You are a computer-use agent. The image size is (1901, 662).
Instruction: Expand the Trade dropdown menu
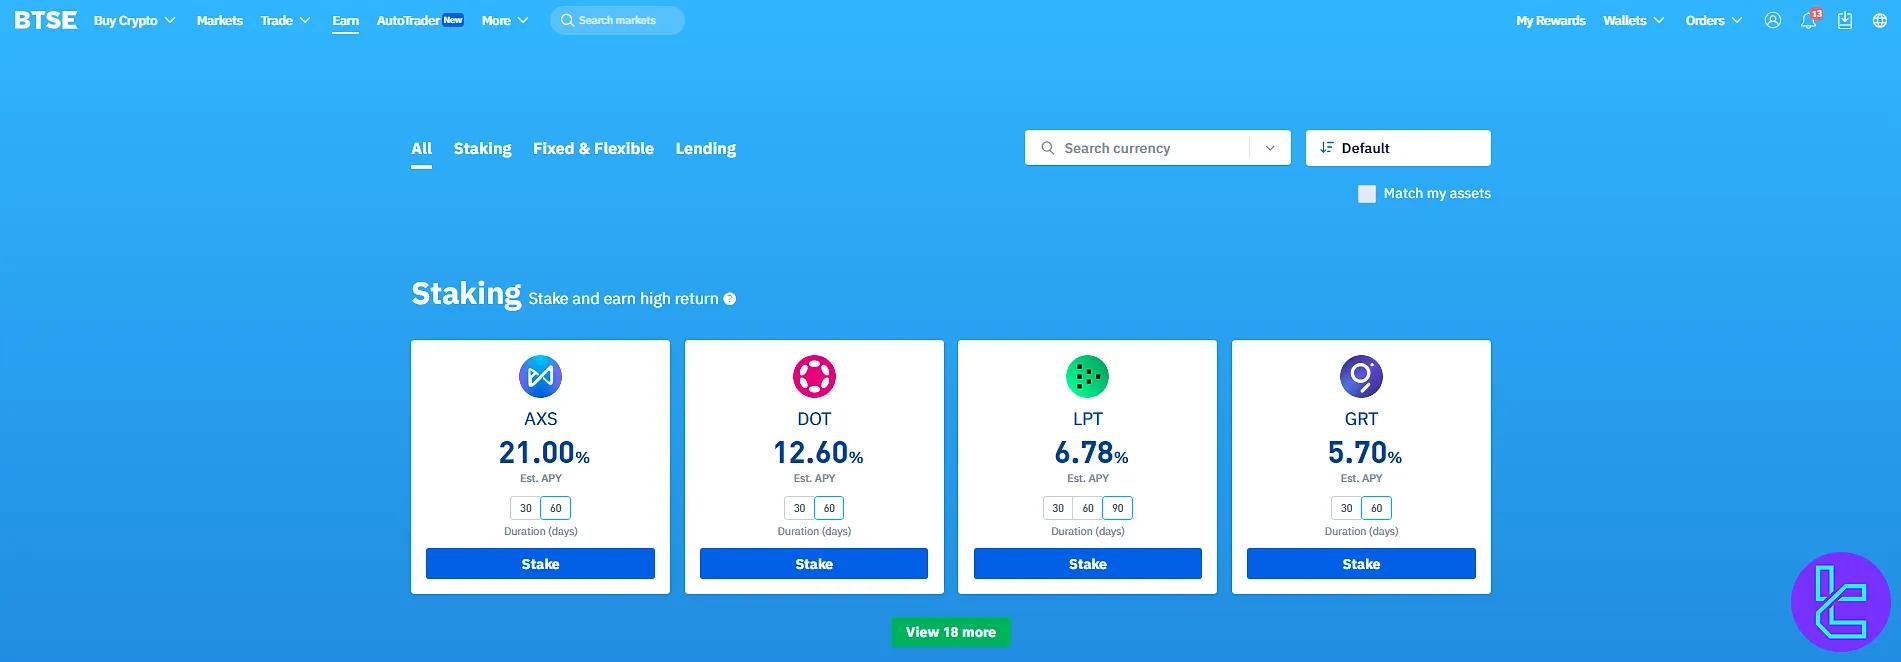click(286, 20)
